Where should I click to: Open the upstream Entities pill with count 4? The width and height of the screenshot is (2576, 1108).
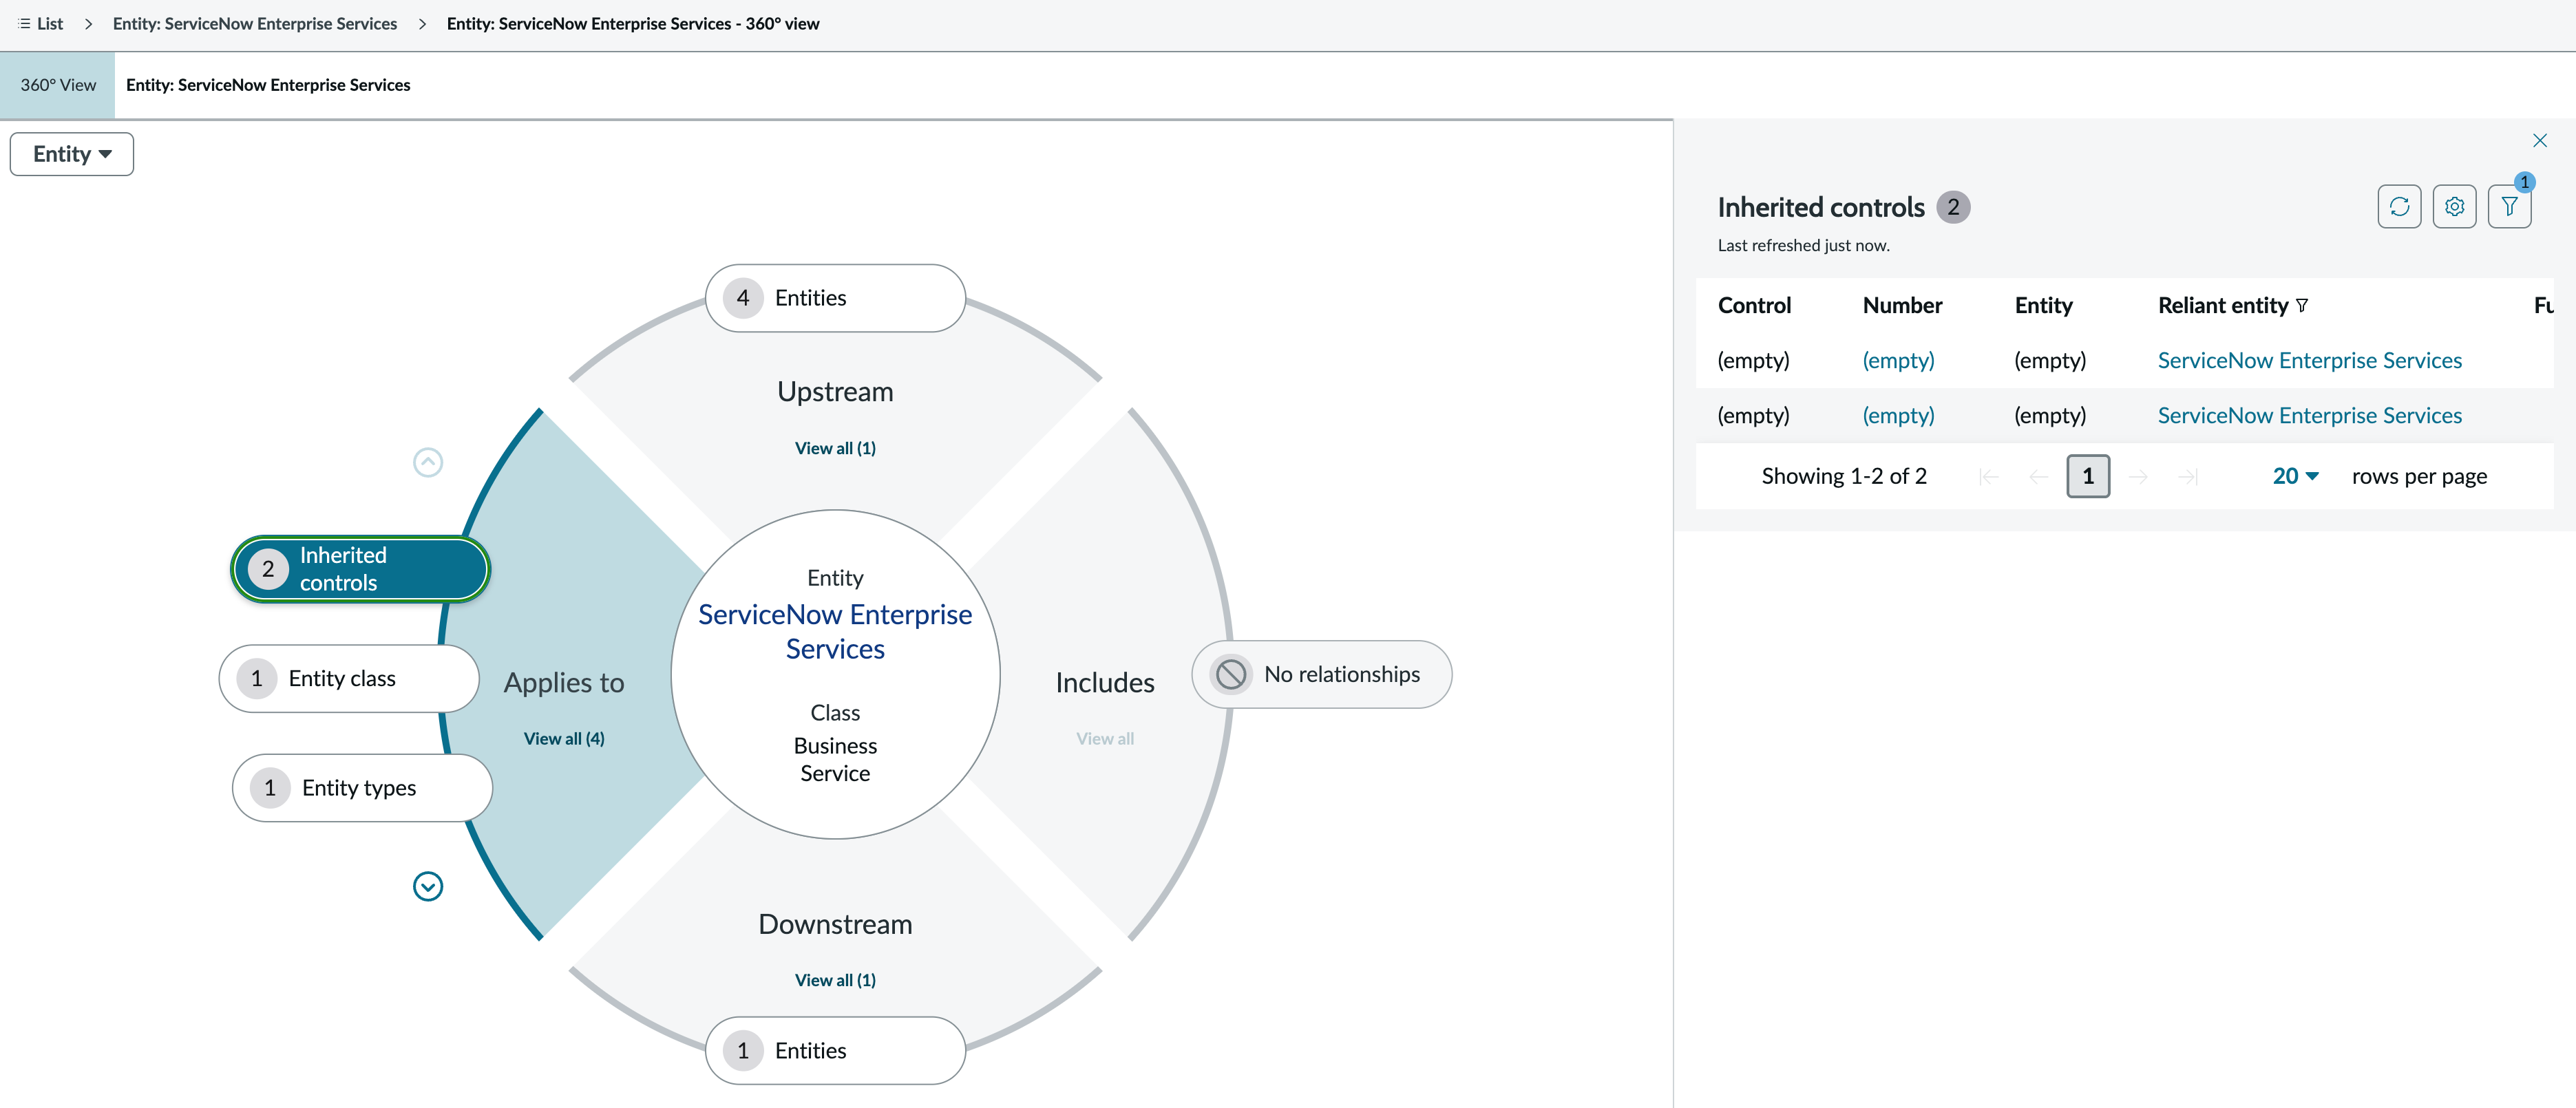click(835, 298)
